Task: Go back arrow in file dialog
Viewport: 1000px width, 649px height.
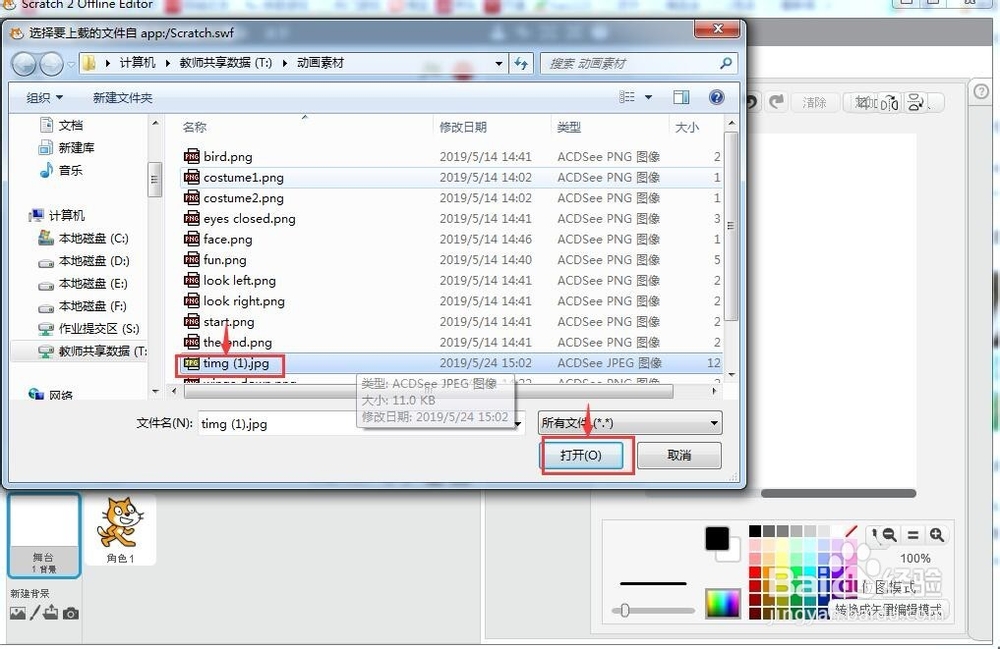Action: click(24, 64)
